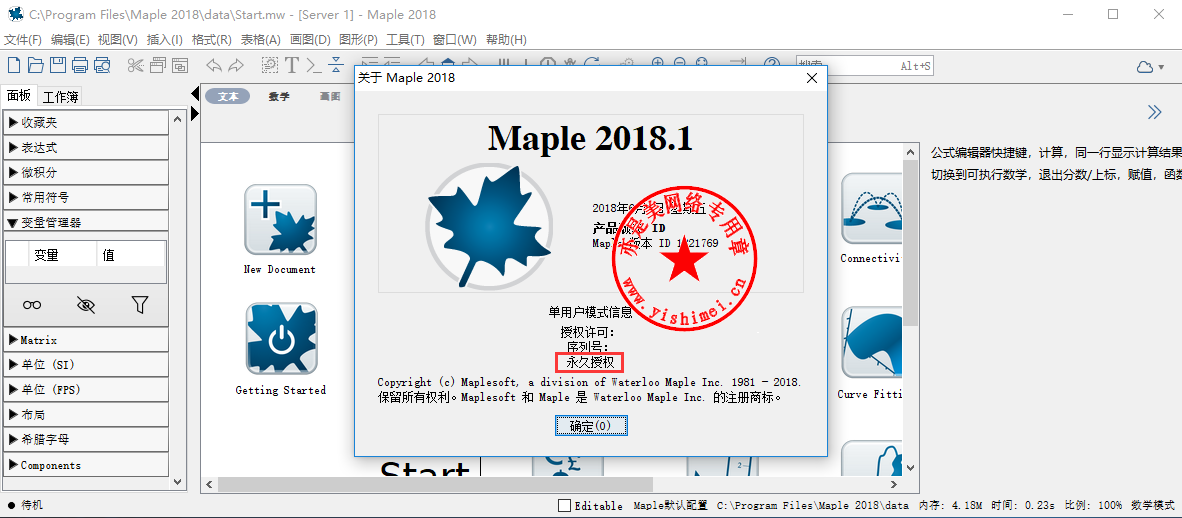This screenshot has width=1182, height=518.
Task: Expand the 单位 (FPS) palette
Action: 86,390
